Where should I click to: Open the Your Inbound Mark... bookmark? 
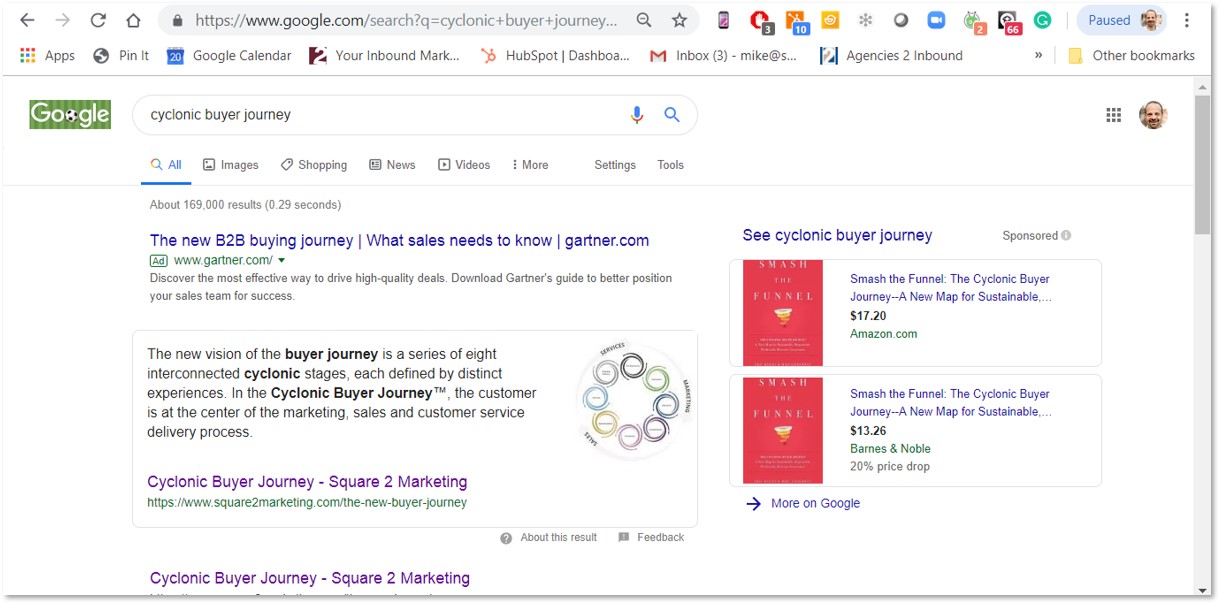[x=384, y=56]
